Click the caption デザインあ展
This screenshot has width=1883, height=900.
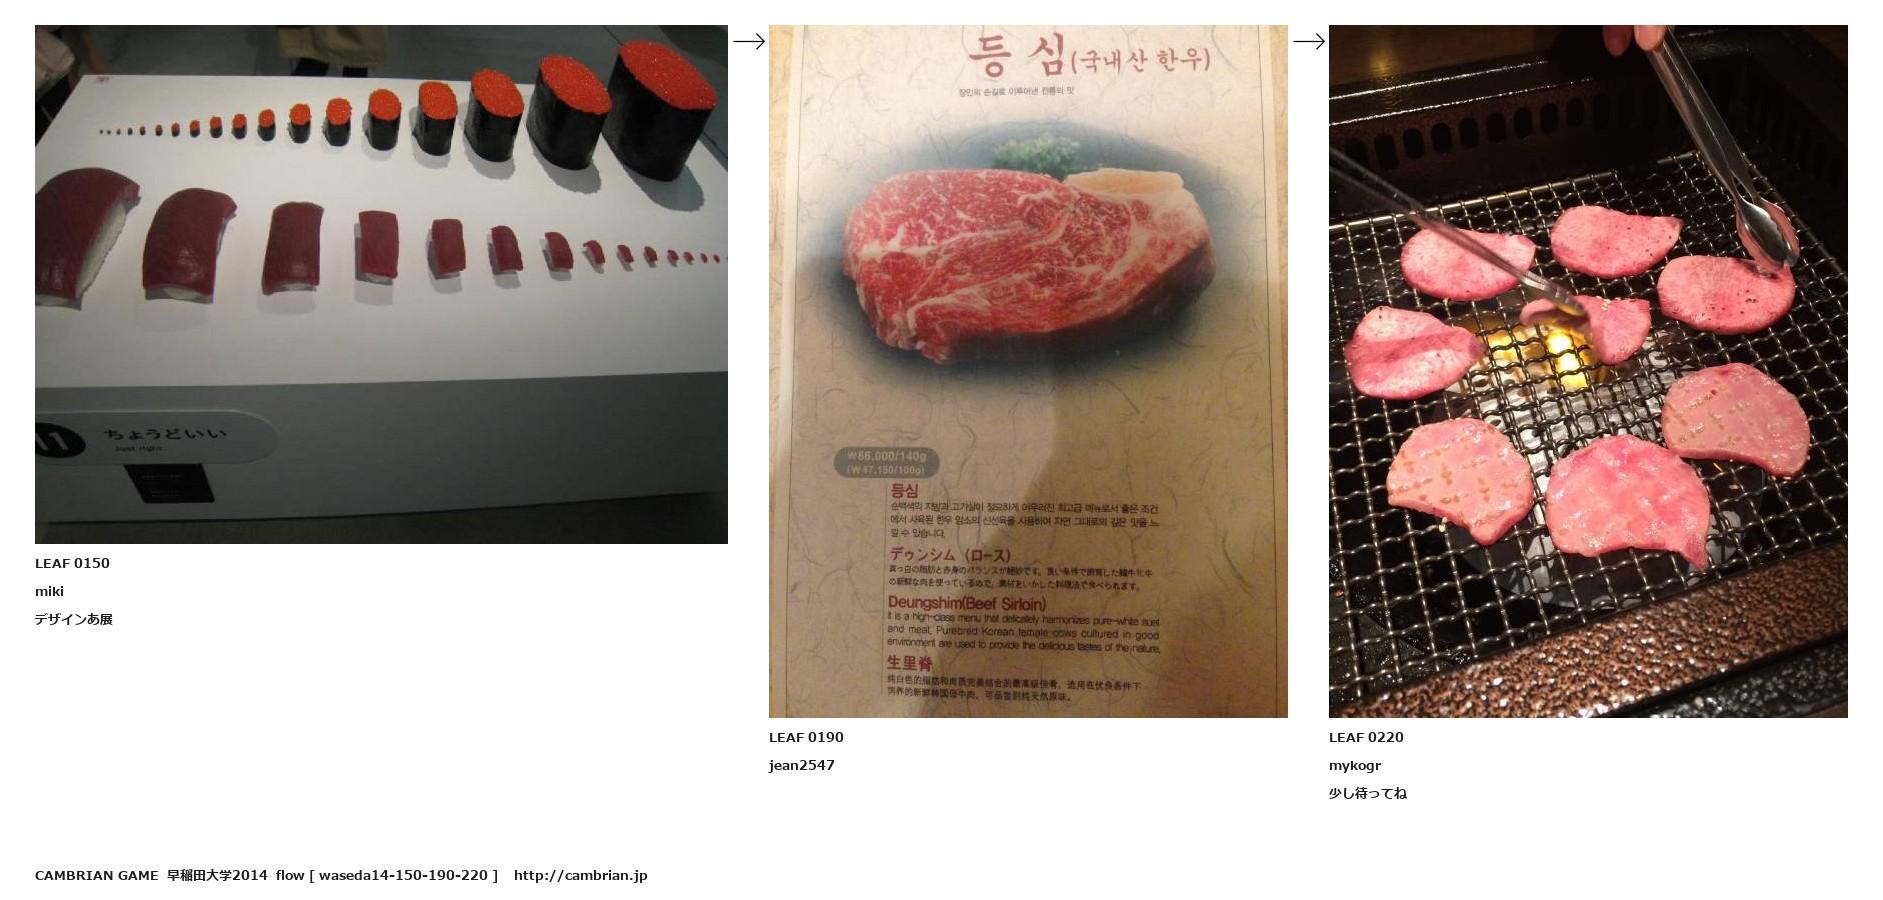coord(74,619)
